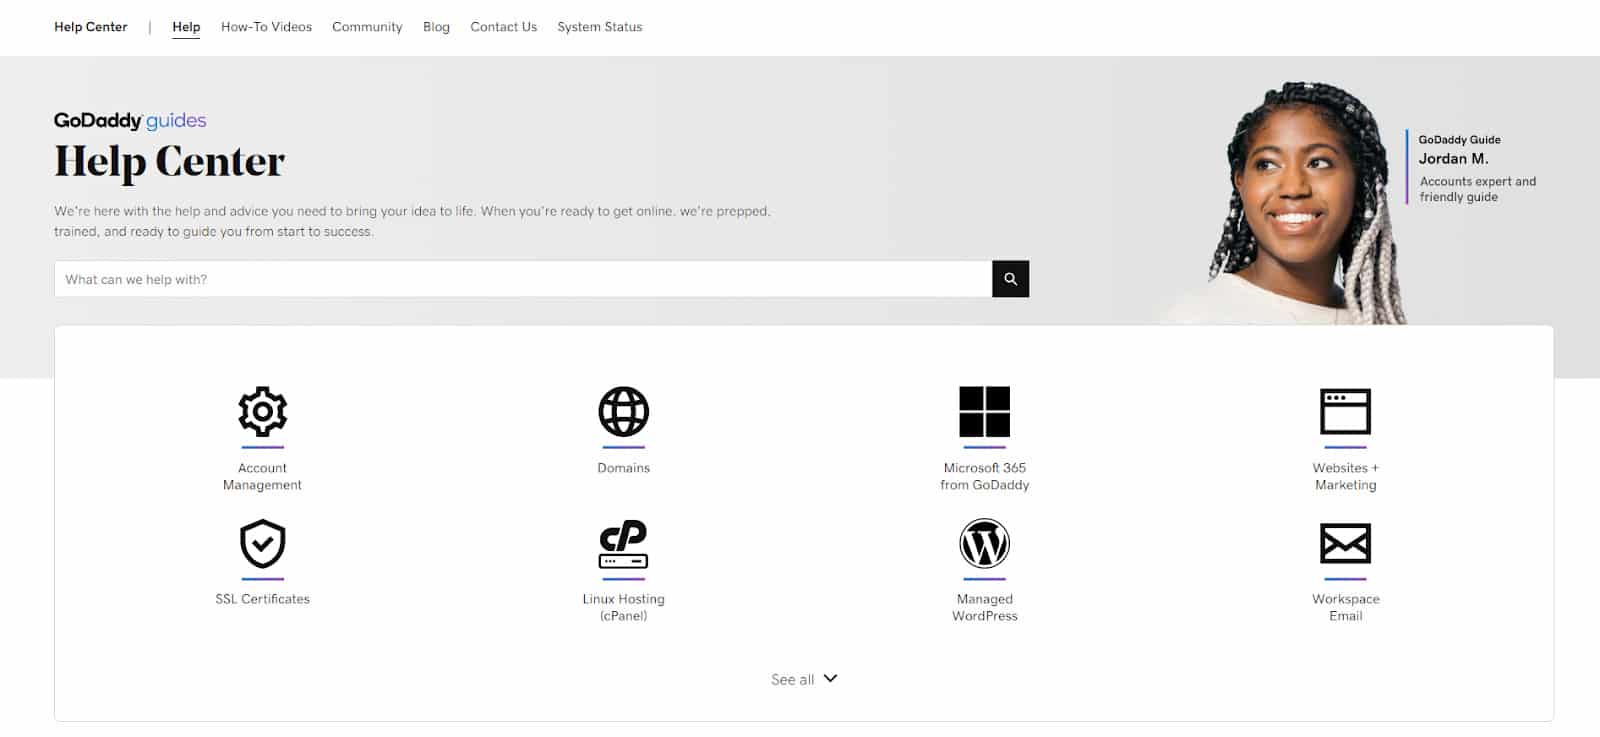This screenshot has width=1600, height=737.
Task: Click the name 'Jordan M.'
Action: (1453, 158)
